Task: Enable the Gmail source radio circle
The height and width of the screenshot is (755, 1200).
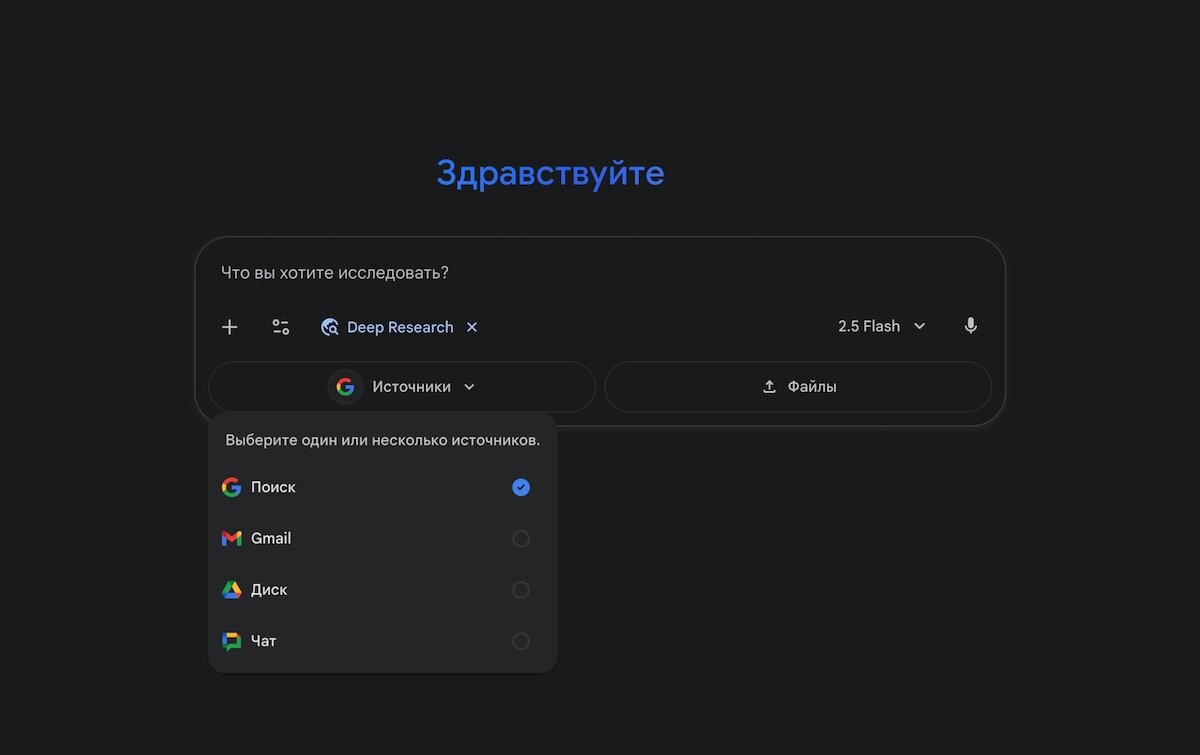Action: 521,539
